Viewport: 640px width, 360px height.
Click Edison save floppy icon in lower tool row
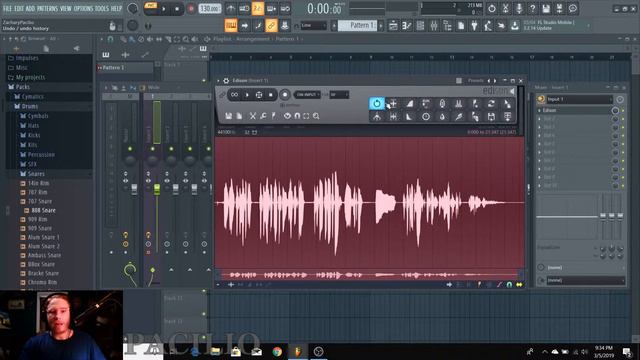coord(229,116)
